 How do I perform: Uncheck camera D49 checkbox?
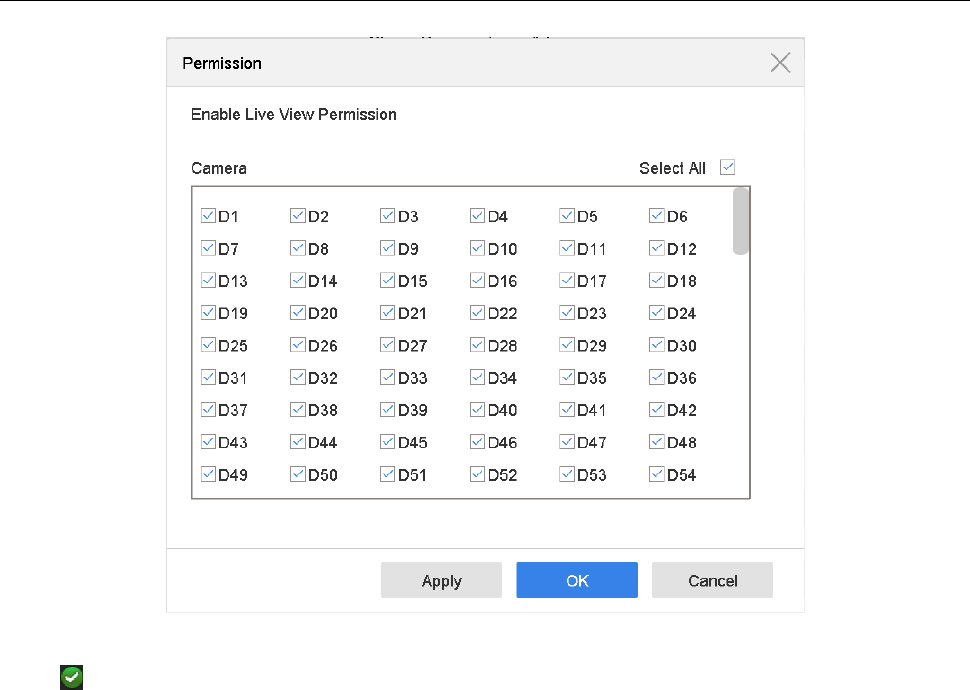pyautogui.click(x=208, y=475)
